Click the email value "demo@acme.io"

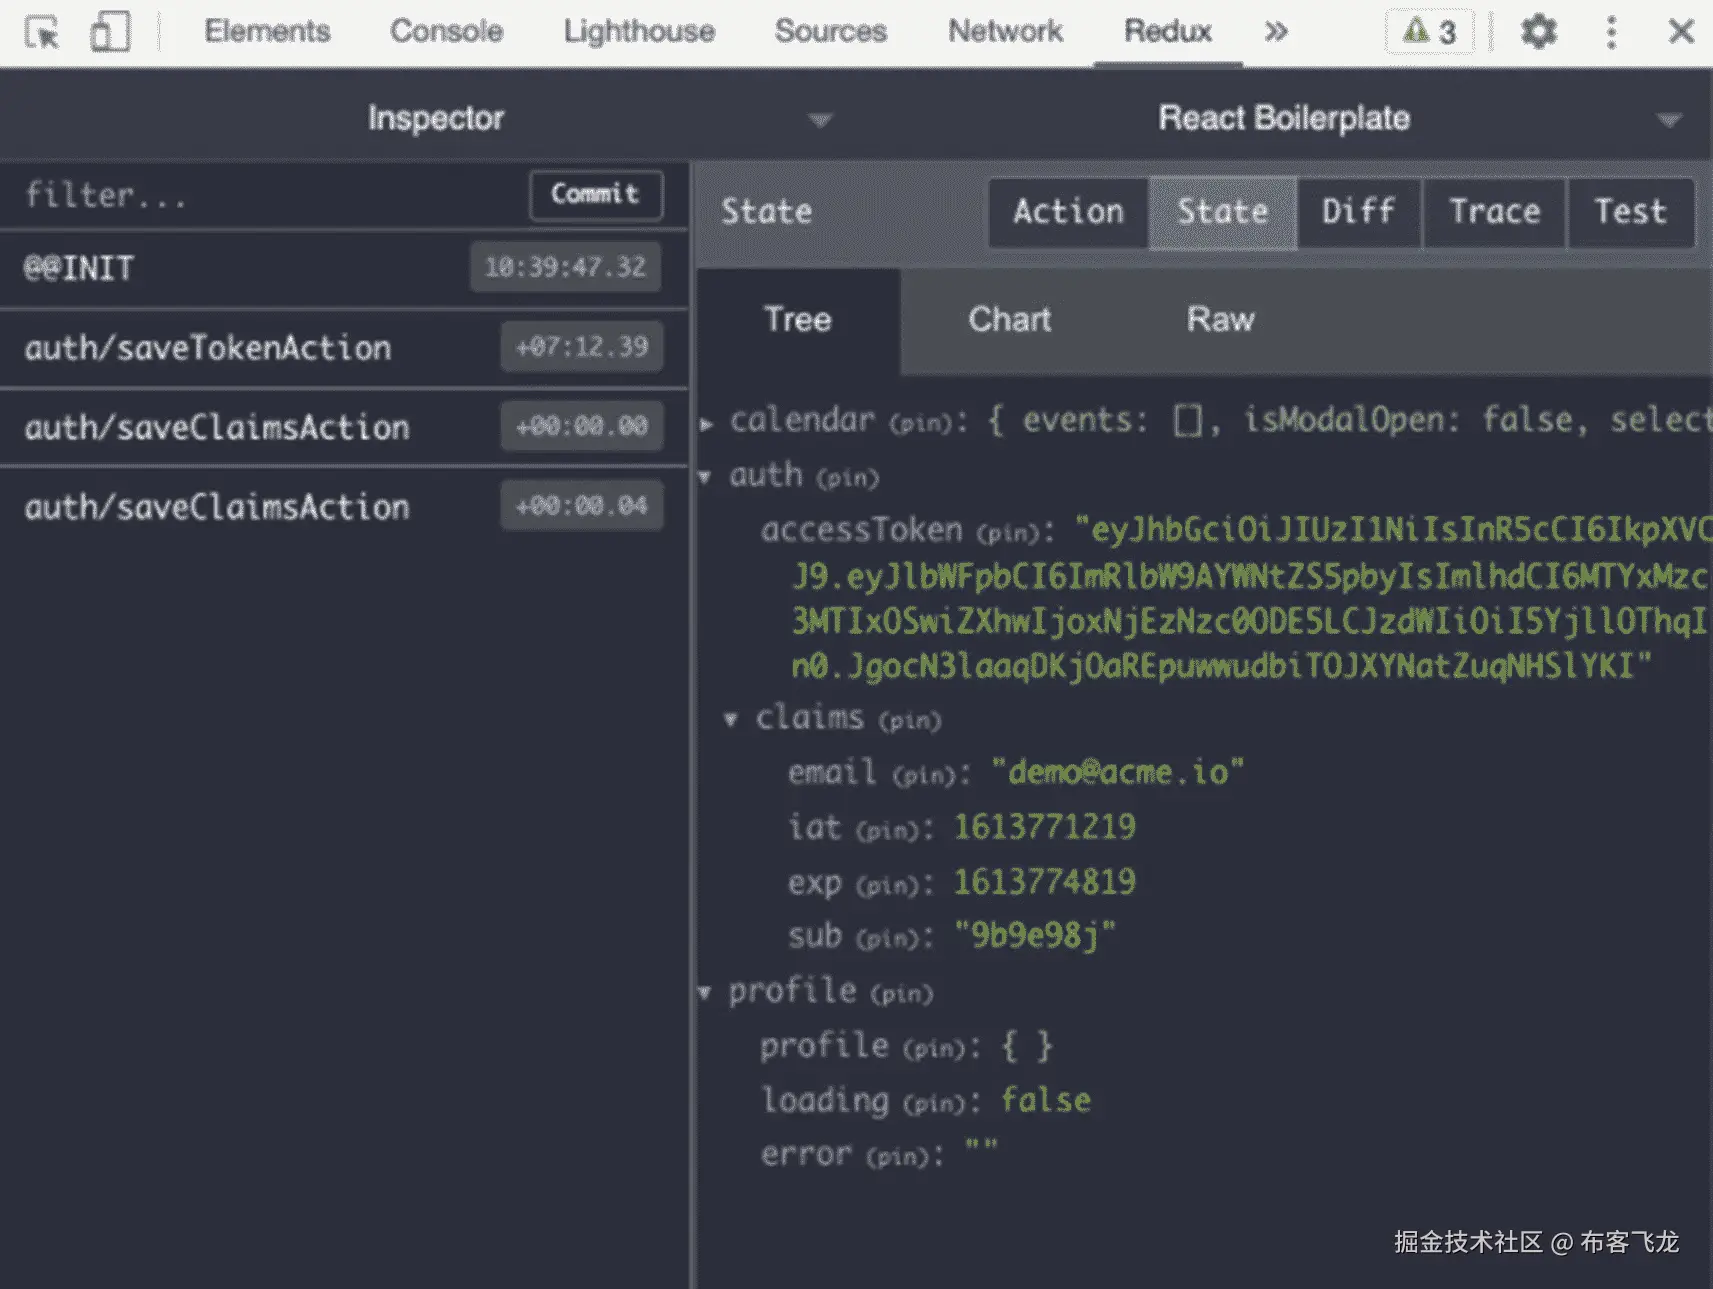1118,772
